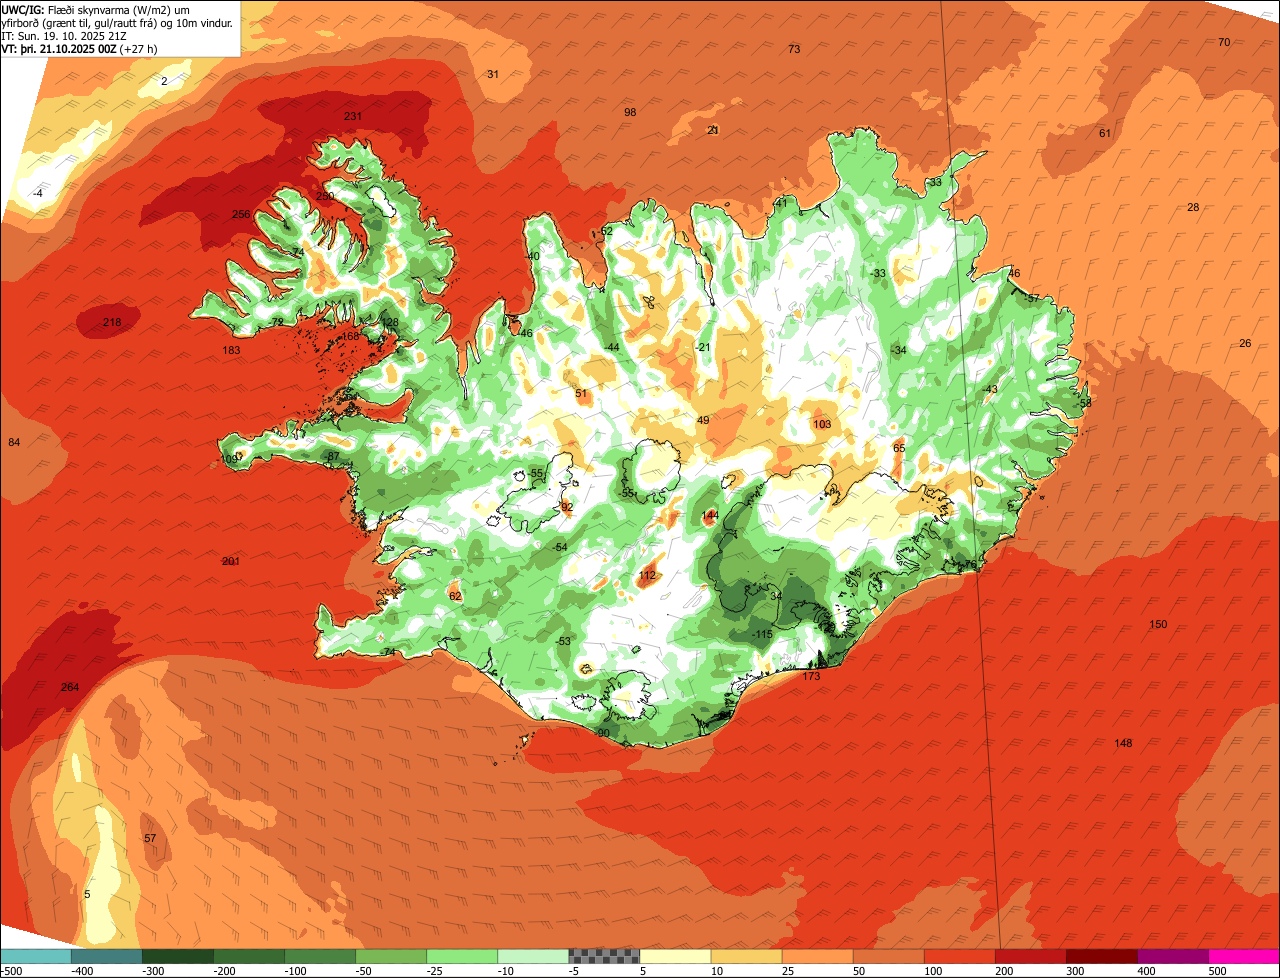Screen dimensions: 1280x978
Task: Click the map value 183
Action: [x=232, y=350]
